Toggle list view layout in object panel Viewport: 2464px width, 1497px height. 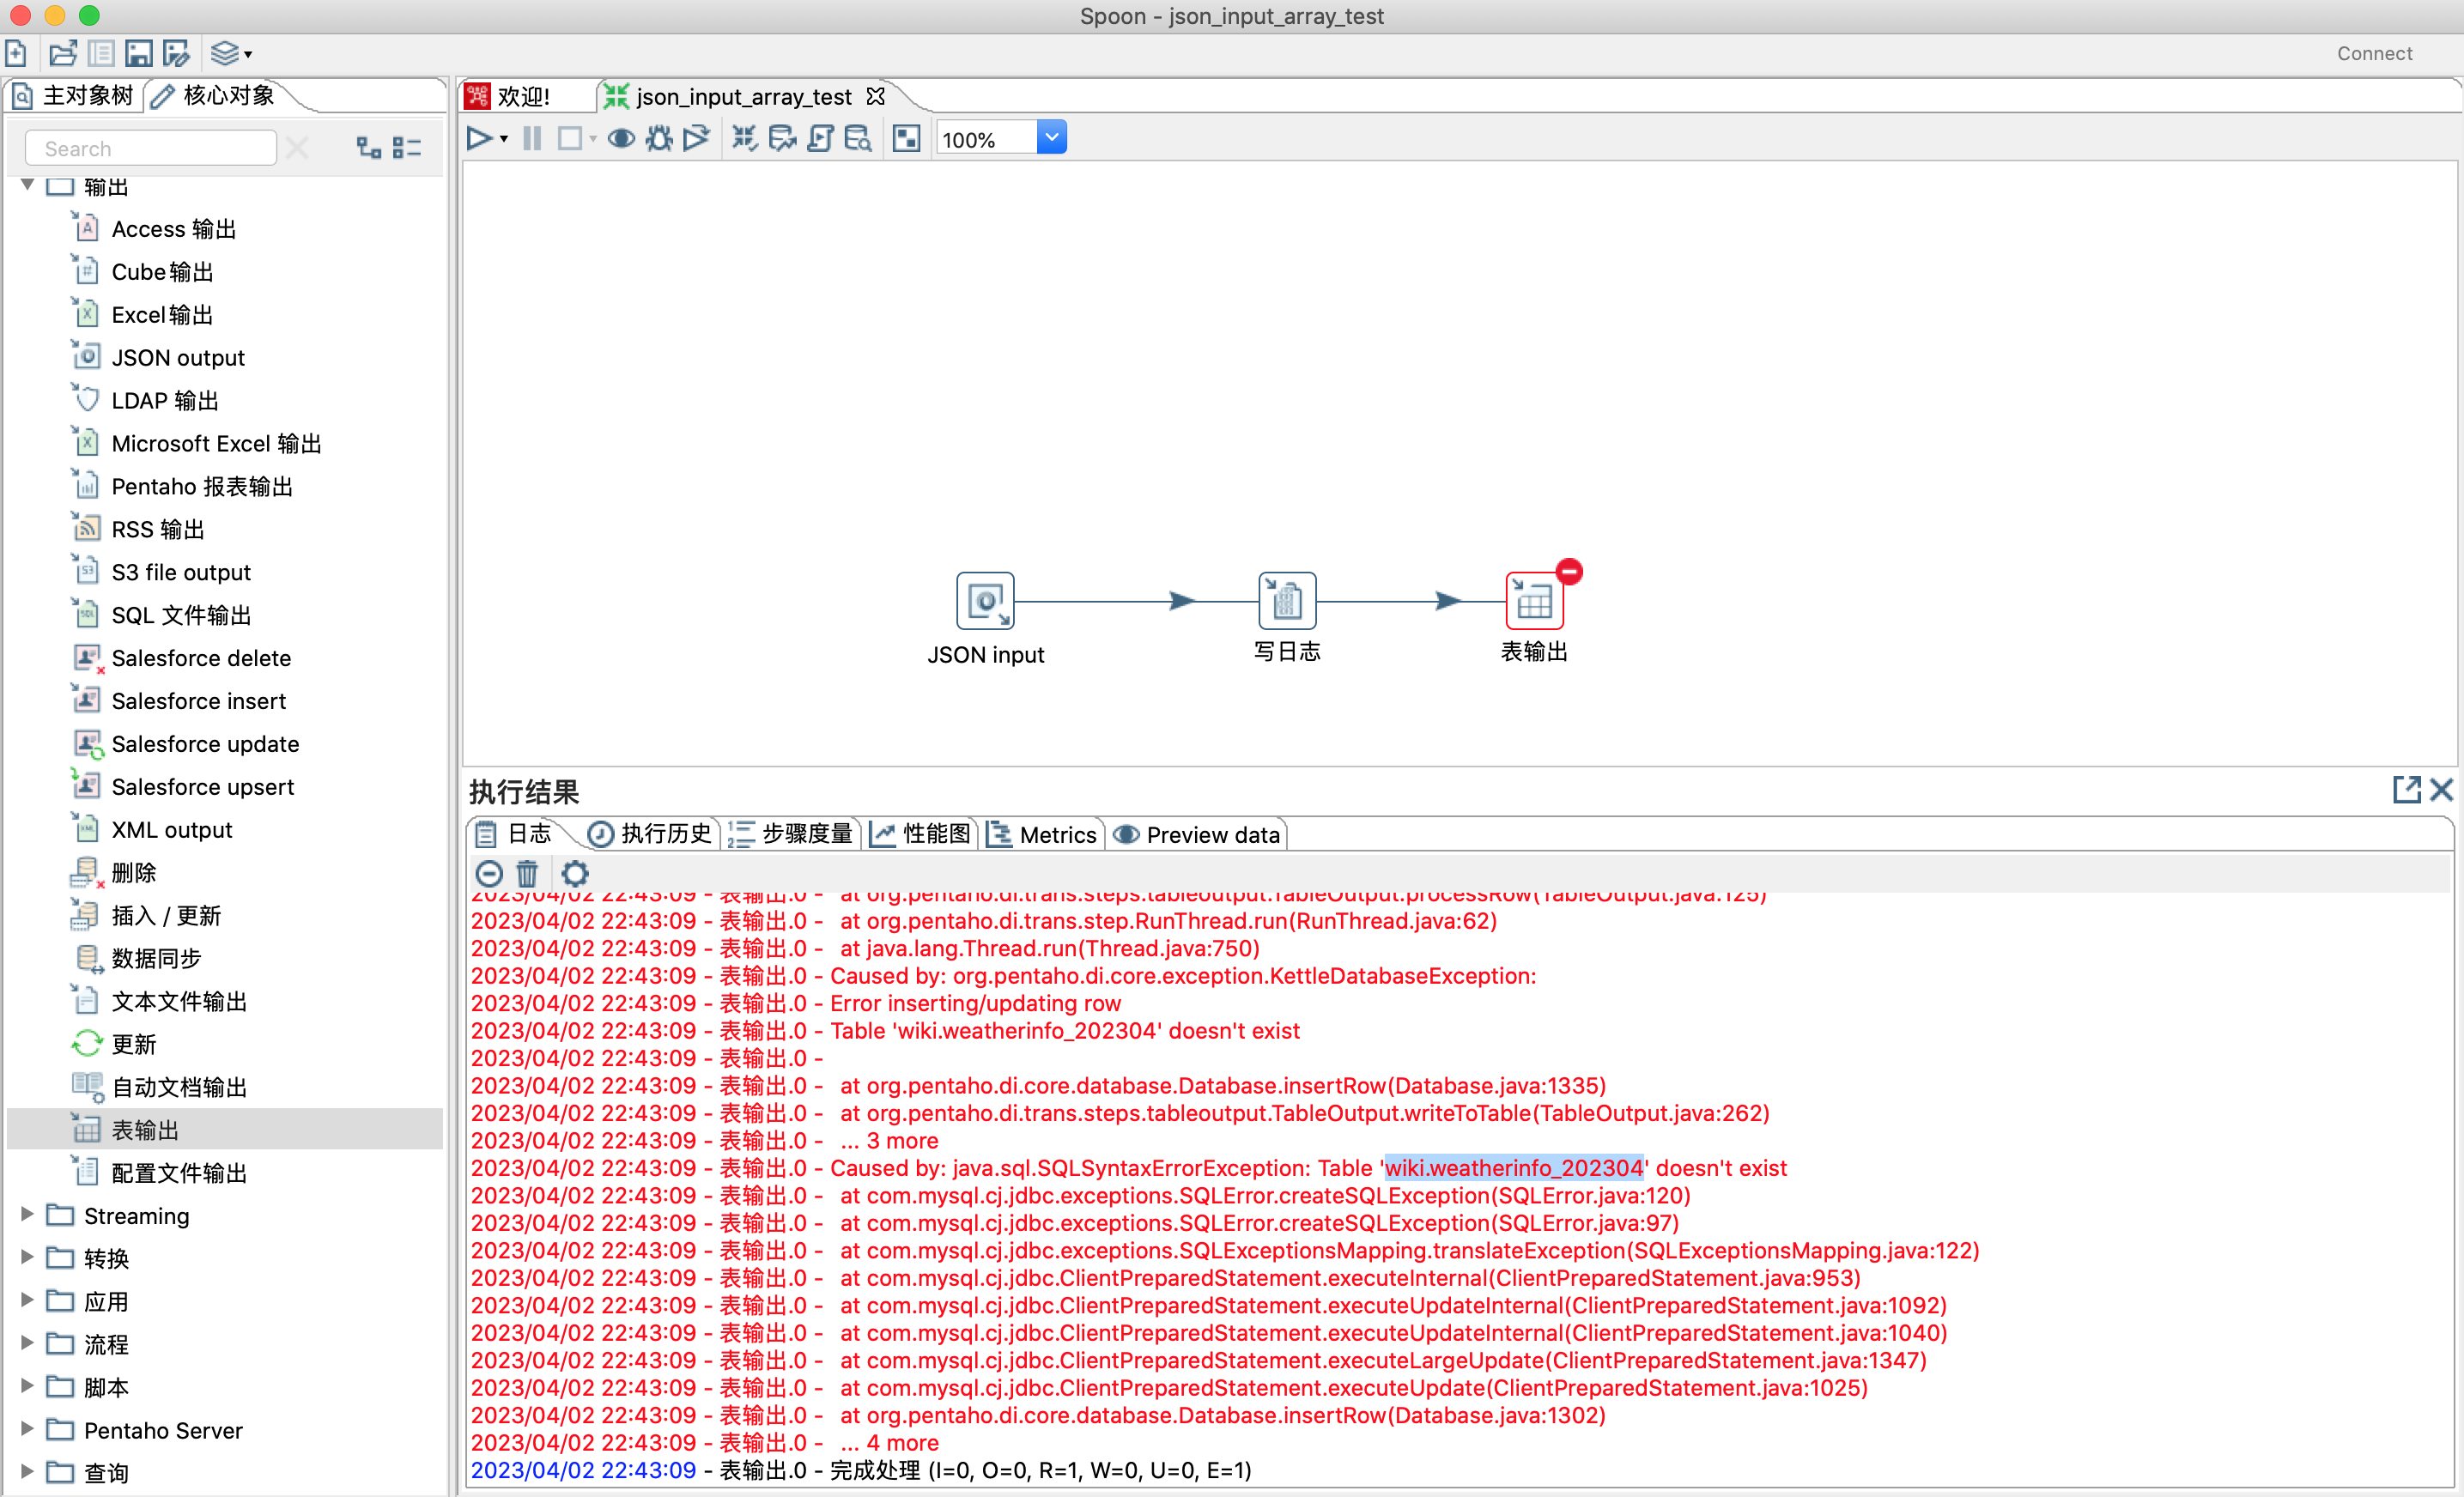(407, 148)
